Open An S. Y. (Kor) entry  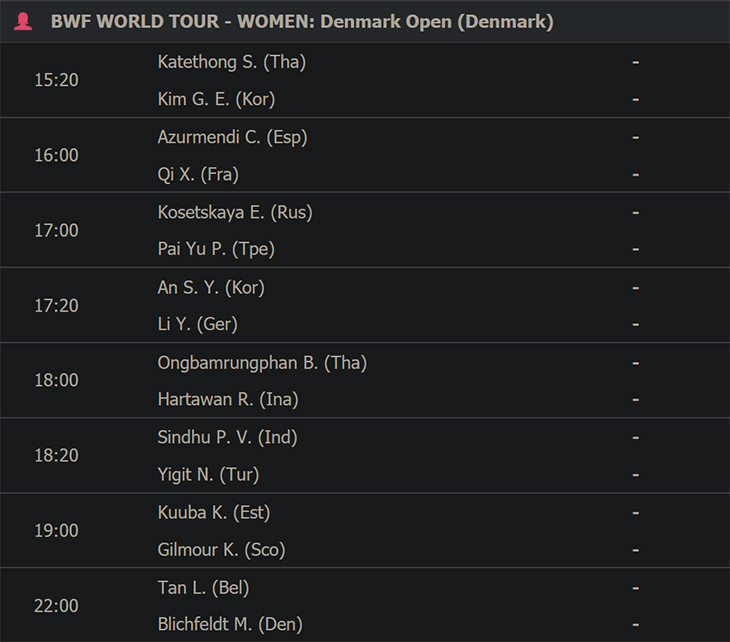pos(211,288)
